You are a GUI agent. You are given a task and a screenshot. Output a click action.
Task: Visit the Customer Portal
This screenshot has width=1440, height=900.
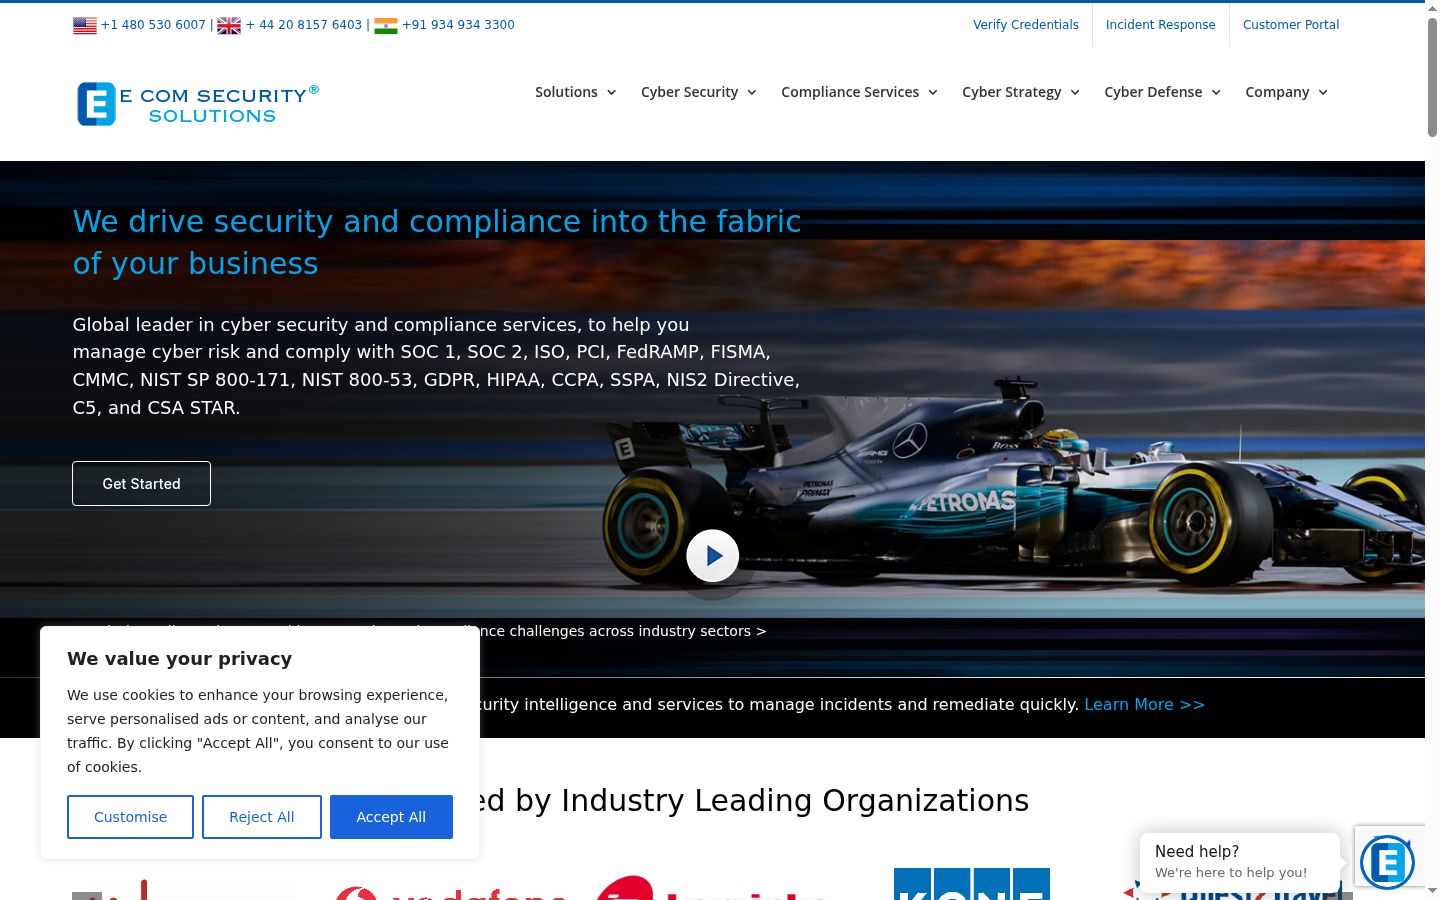(x=1291, y=25)
